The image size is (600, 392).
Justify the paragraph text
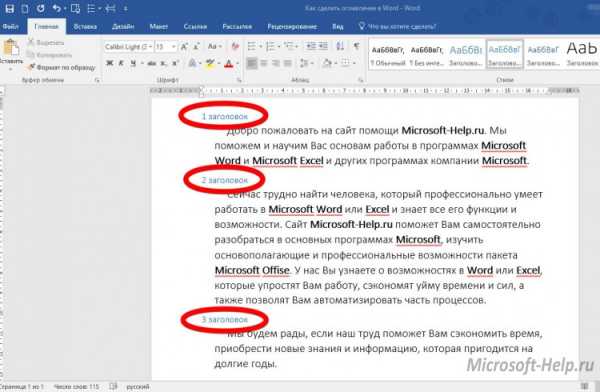point(288,63)
